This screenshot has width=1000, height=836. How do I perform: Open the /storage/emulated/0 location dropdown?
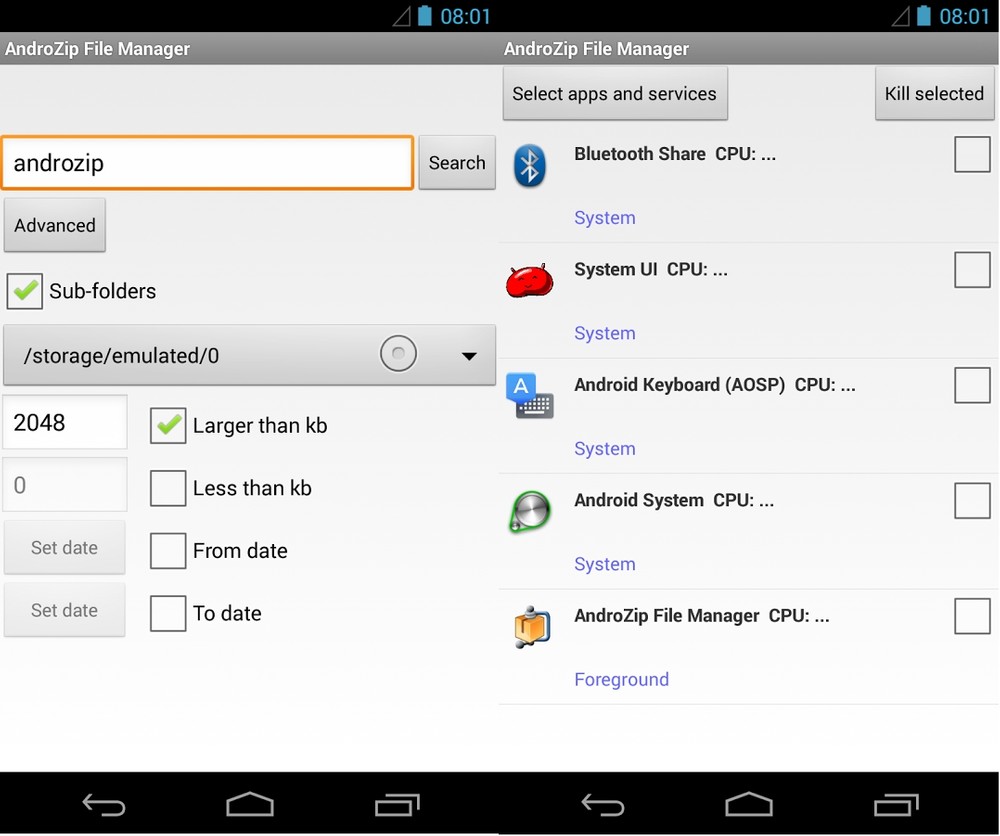pyautogui.click(x=249, y=355)
